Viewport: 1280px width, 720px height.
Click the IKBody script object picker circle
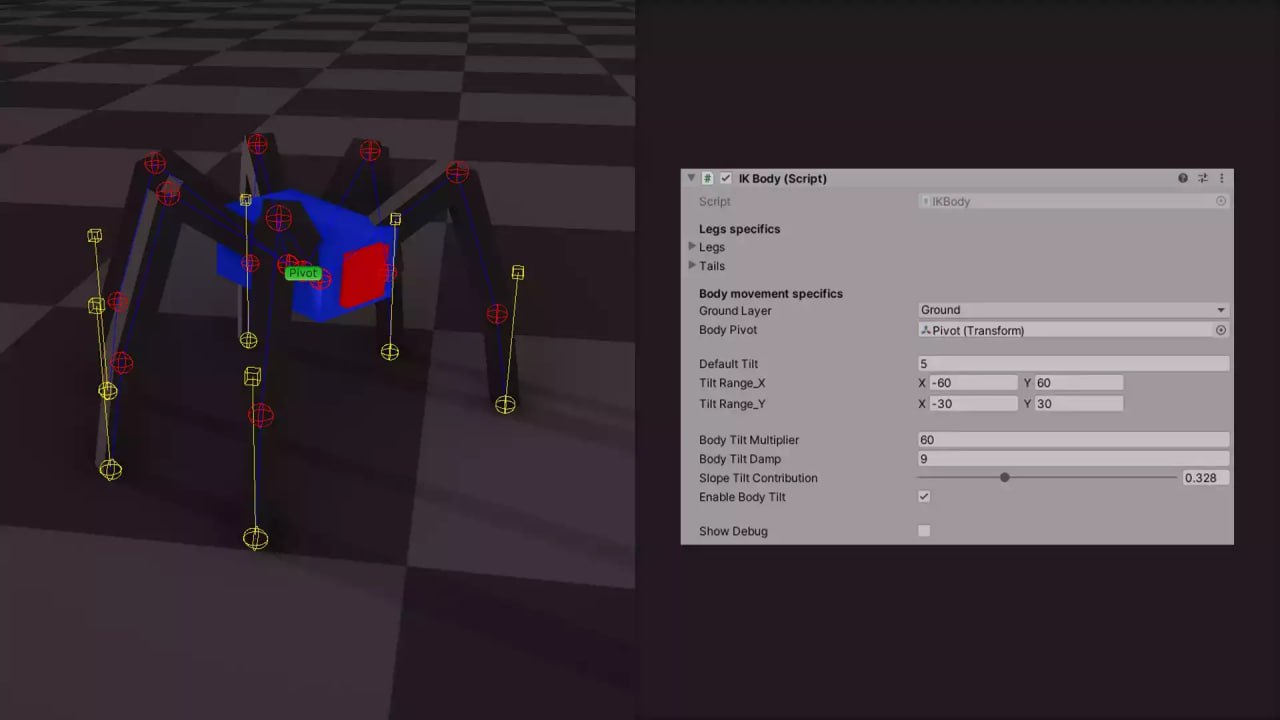[x=1221, y=201]
